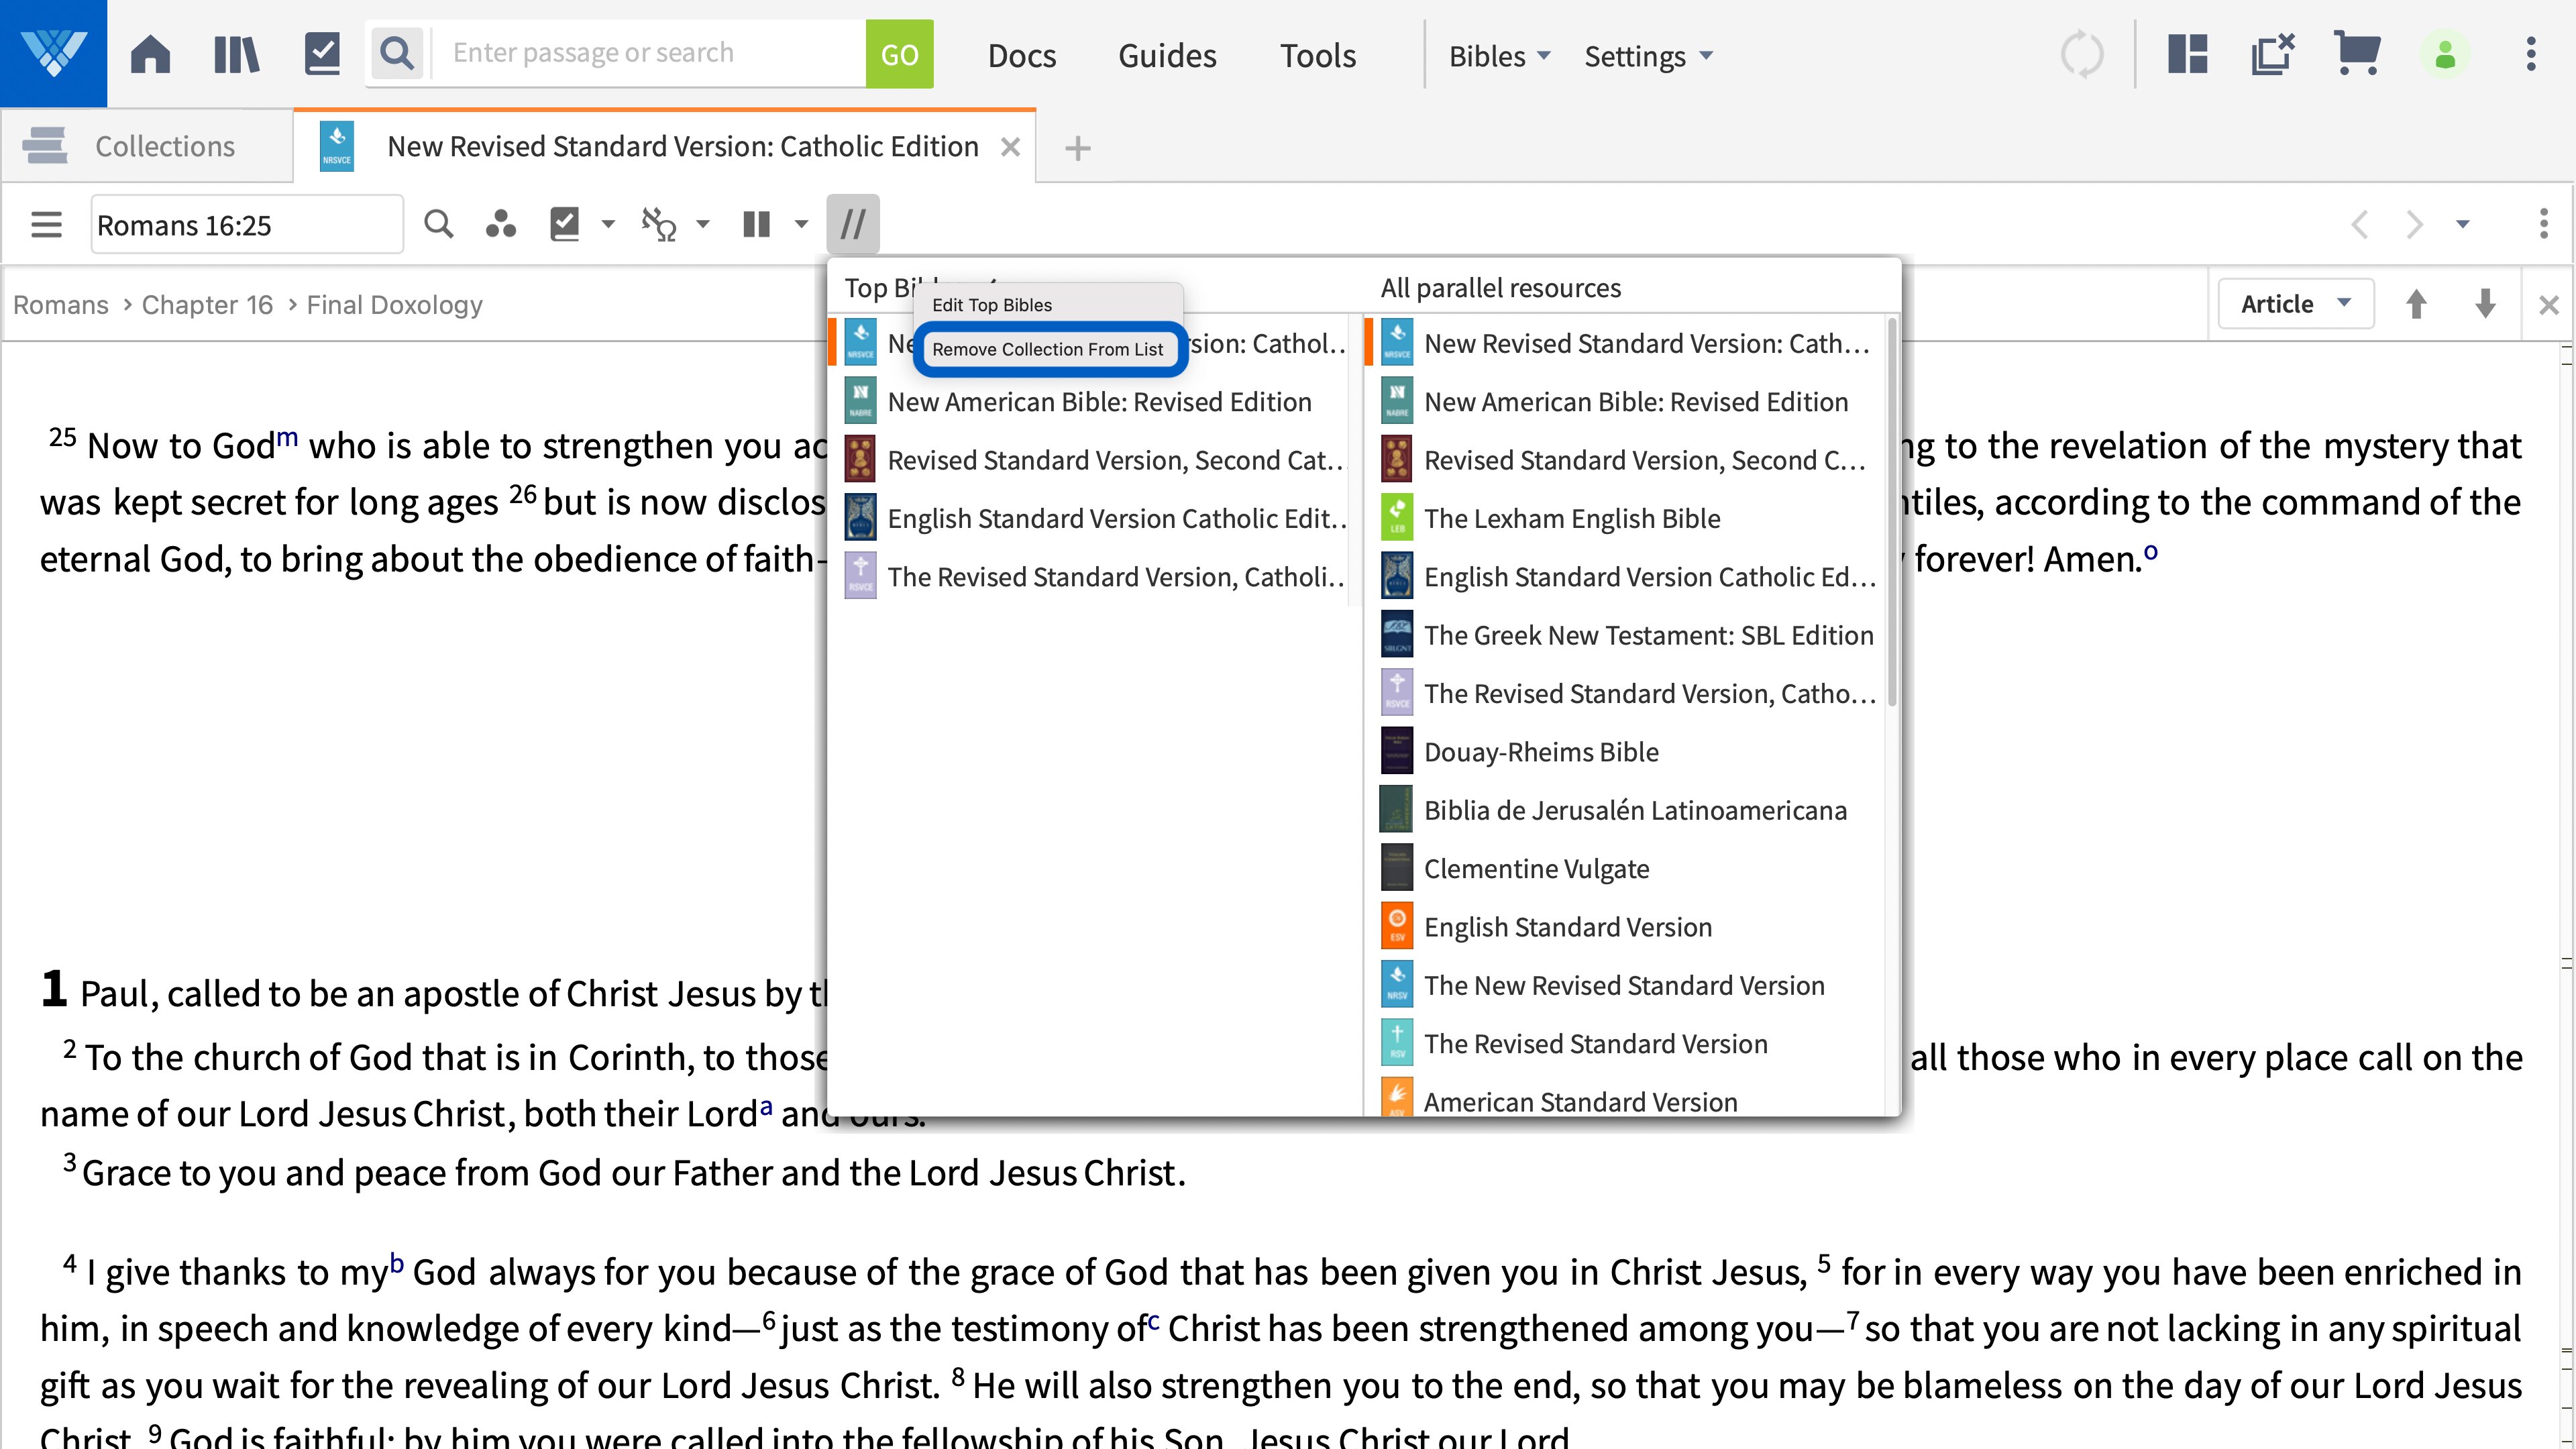Open the shopping cart icon

(2356, 54)
